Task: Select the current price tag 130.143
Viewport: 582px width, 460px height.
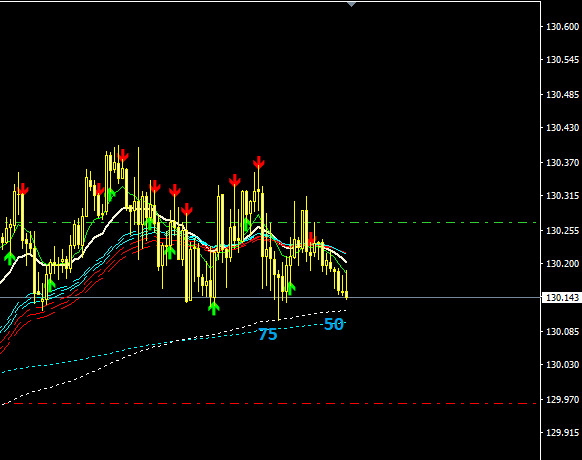Action: tap(562, 298)
